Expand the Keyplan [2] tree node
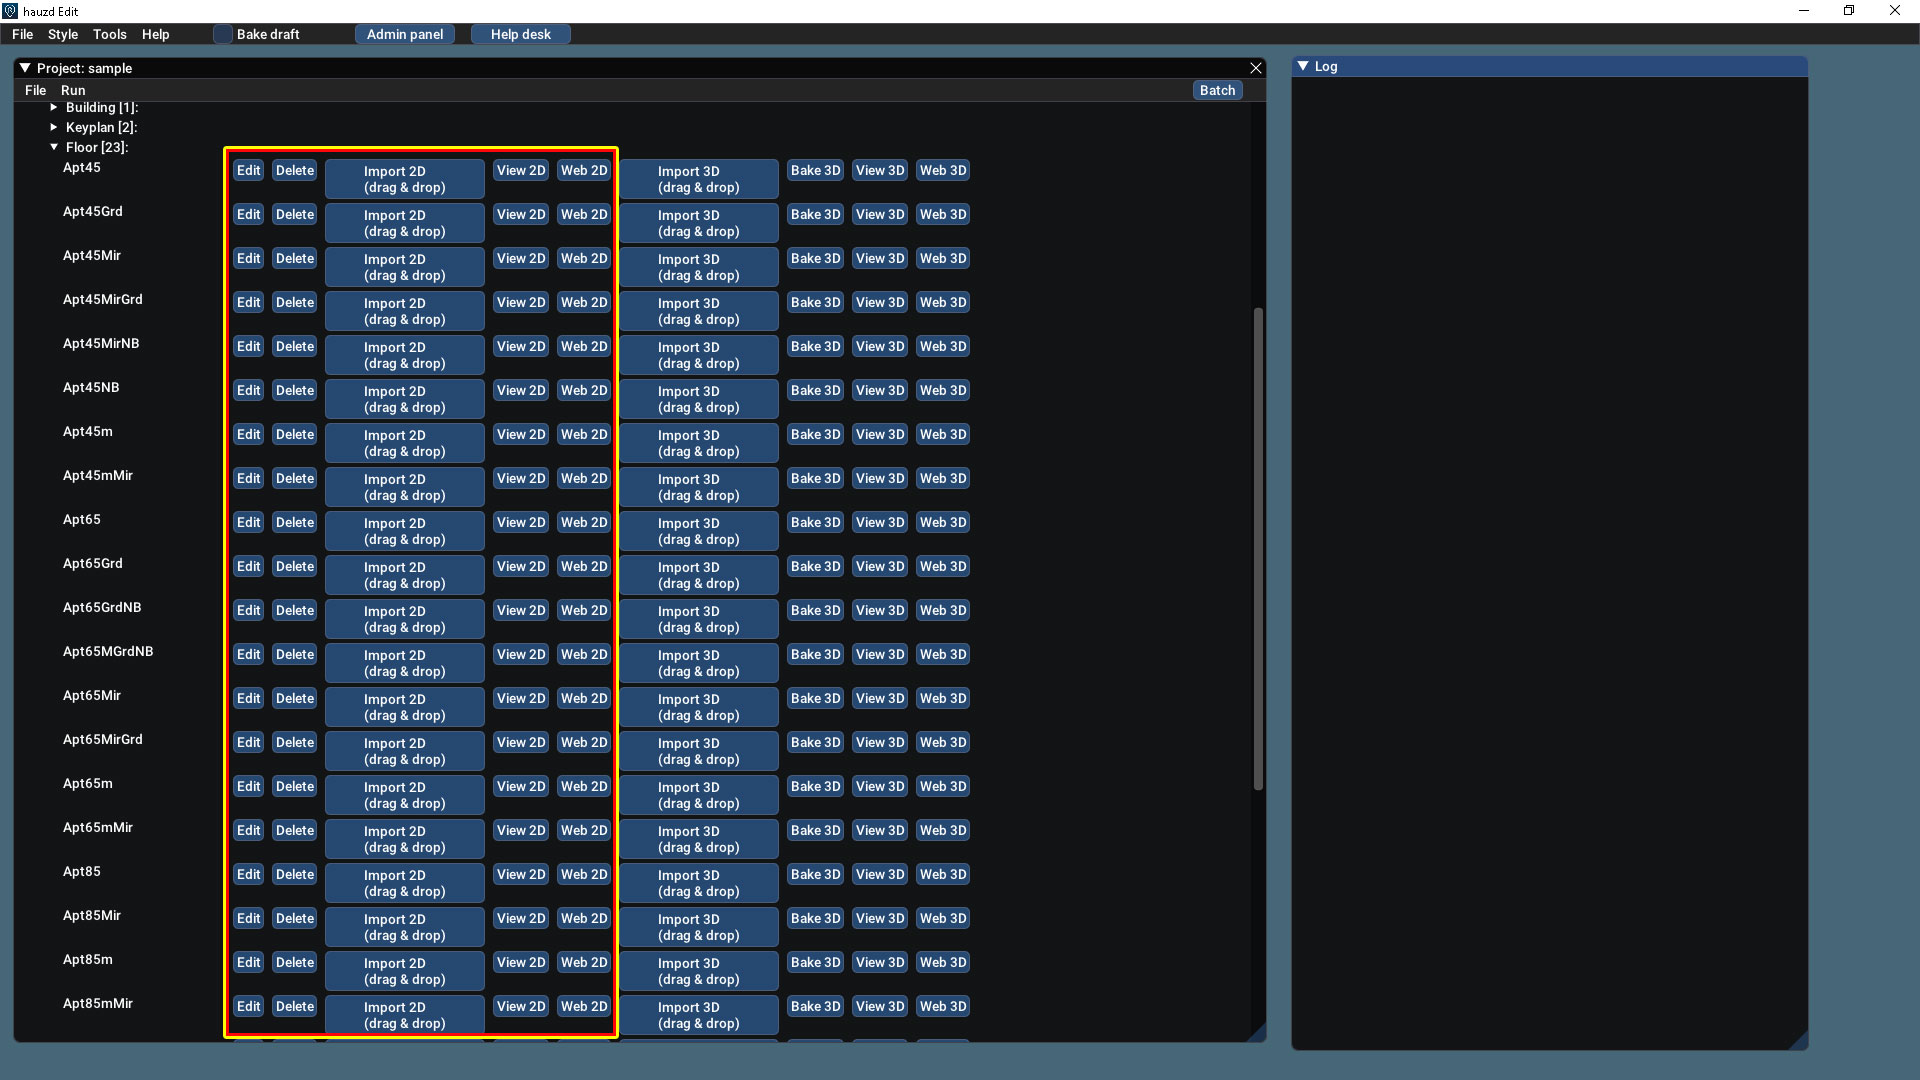Viewport: 1920px width, 1080px height. coord(54,127)
